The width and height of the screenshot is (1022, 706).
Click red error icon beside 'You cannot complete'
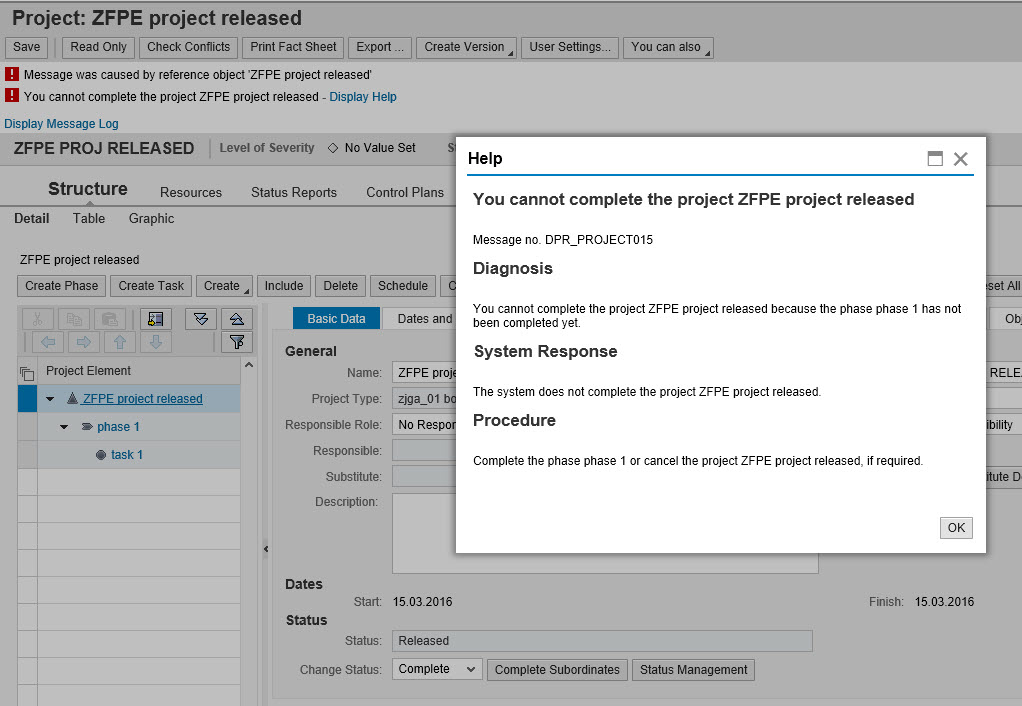click(x=12, y=95)
